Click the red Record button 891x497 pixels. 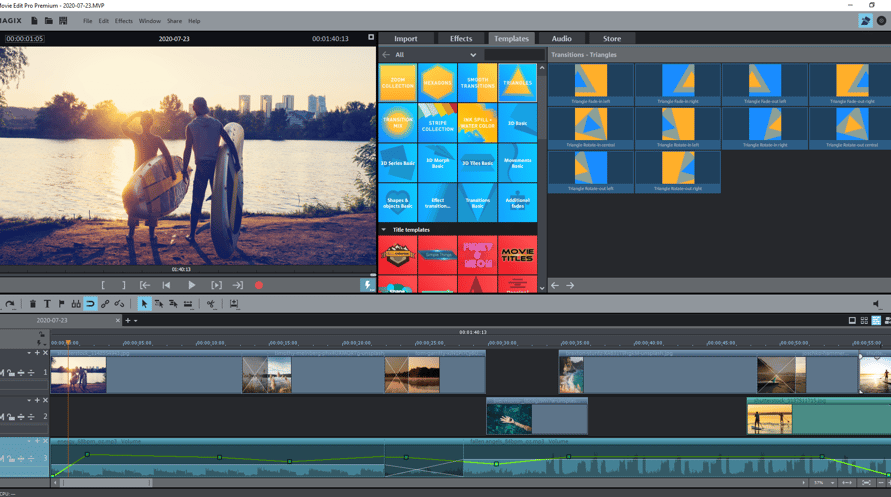tap(259, 285)
